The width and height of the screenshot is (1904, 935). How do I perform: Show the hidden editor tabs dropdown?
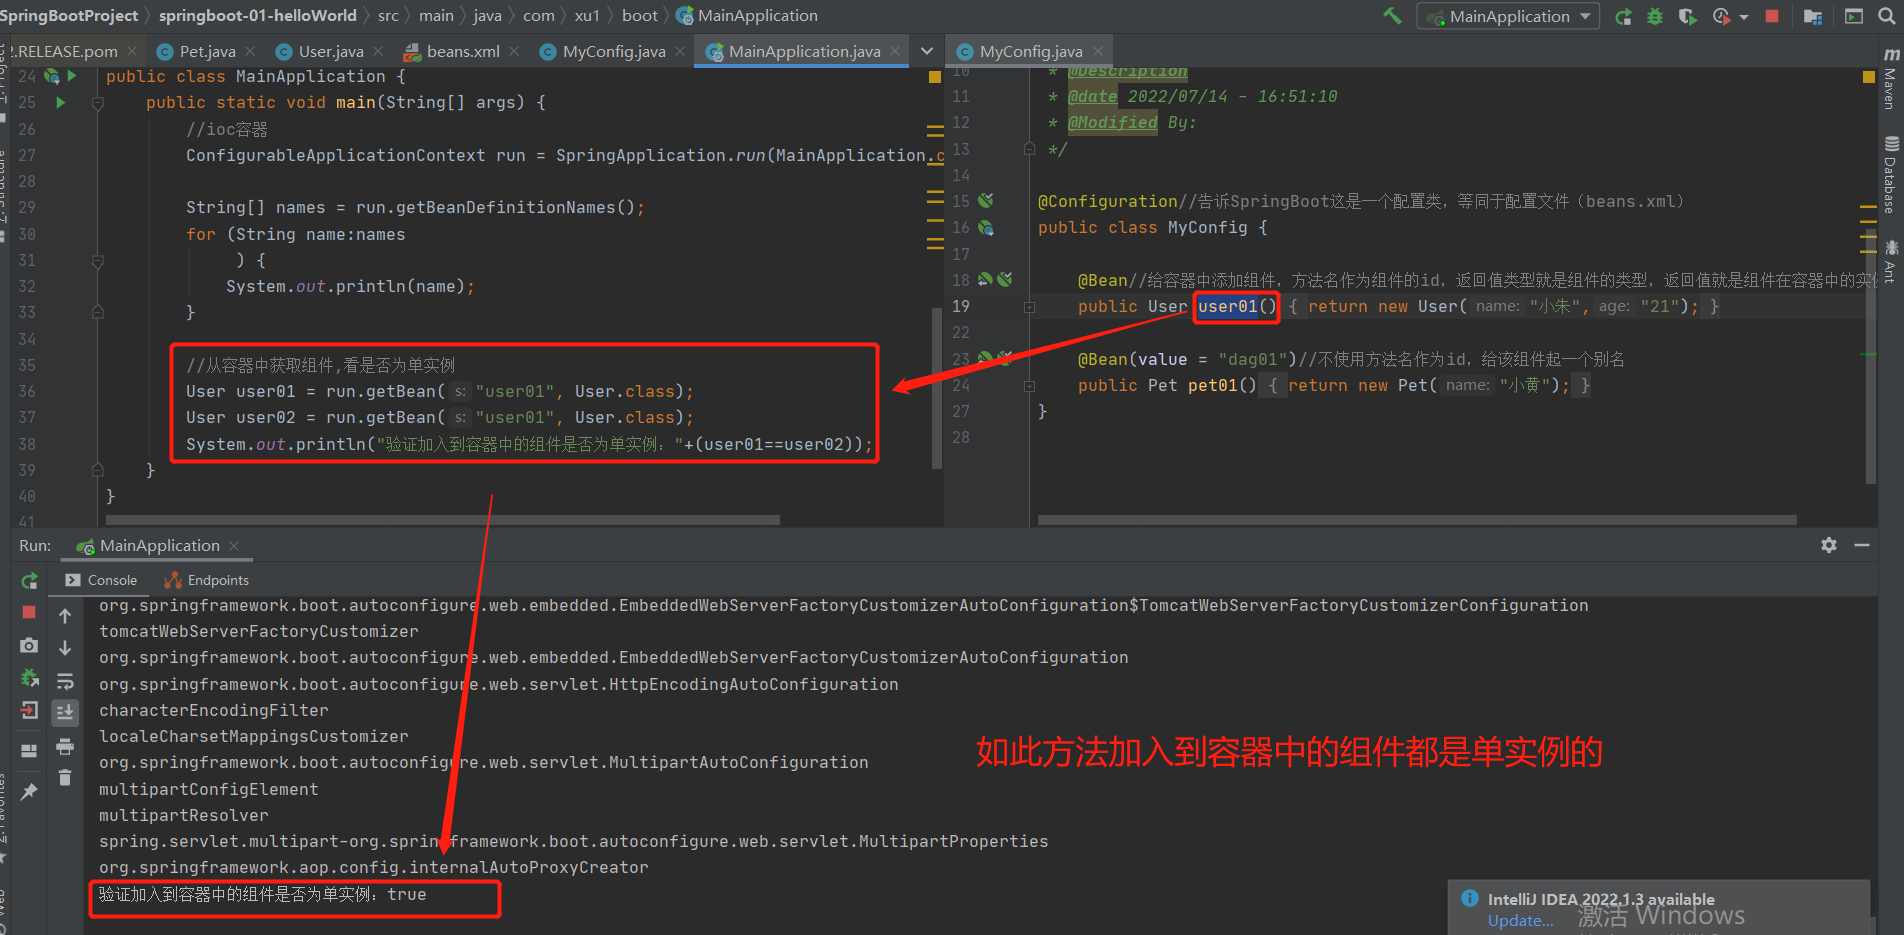[x=927, y=51]
